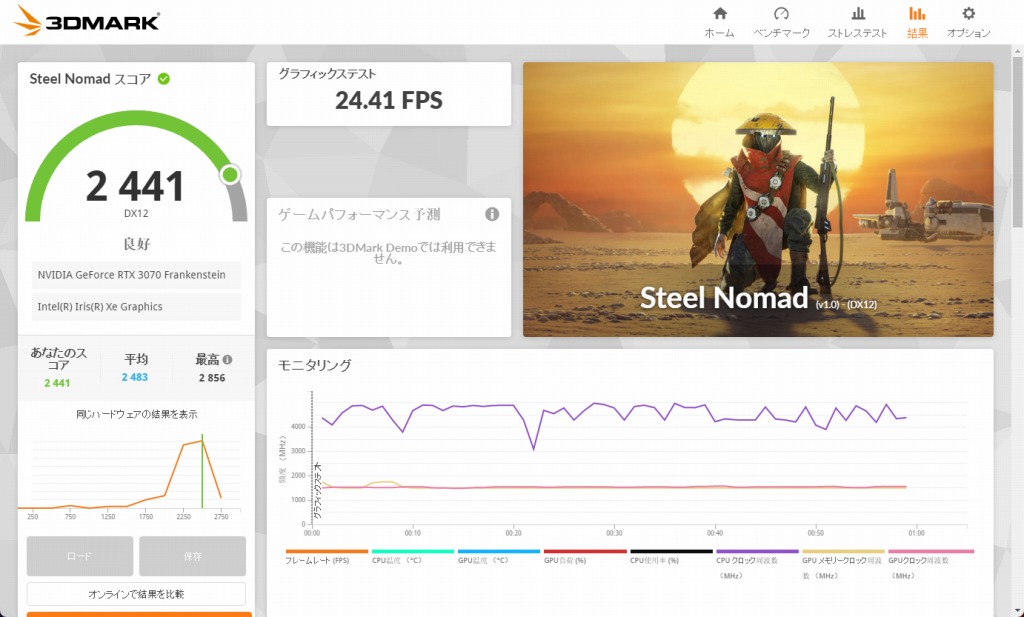Click the ロード (Load) button

click(79, 556)
